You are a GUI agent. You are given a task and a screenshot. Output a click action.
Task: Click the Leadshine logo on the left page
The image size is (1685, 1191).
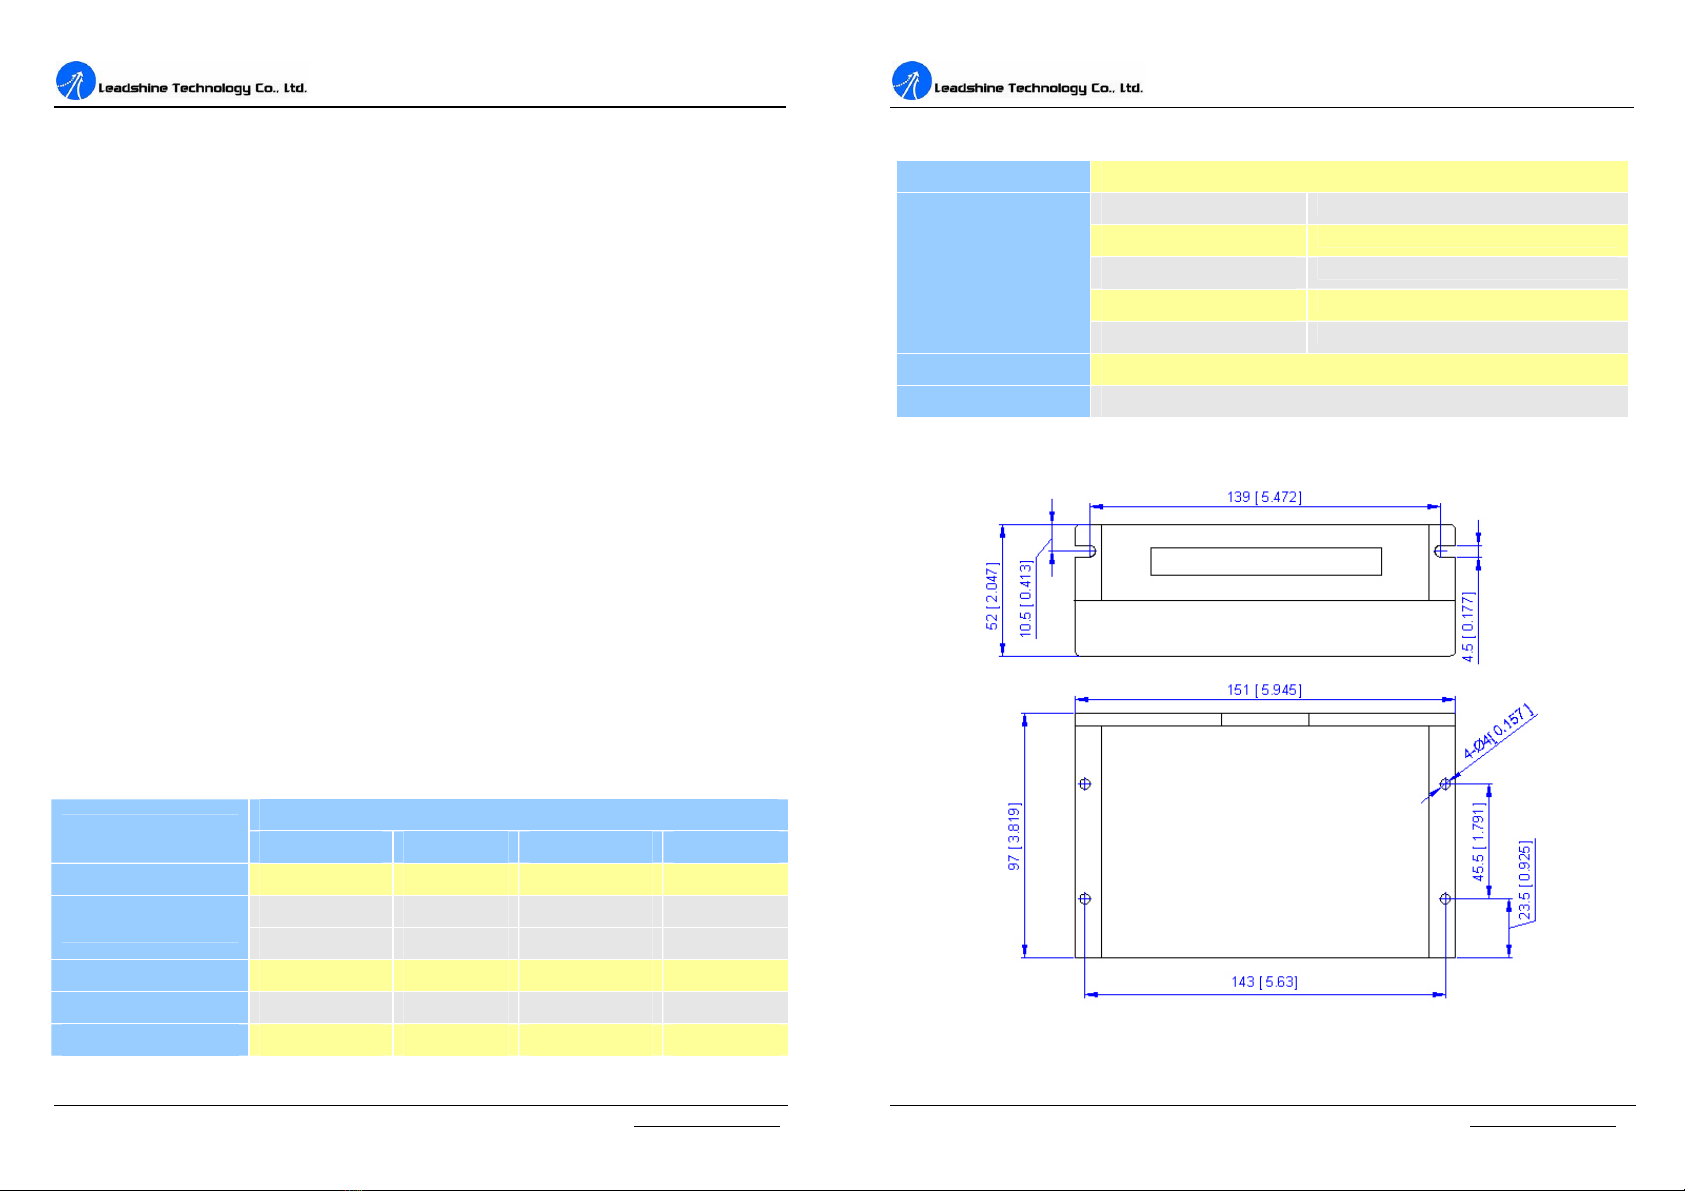click(x=75, y=81)
